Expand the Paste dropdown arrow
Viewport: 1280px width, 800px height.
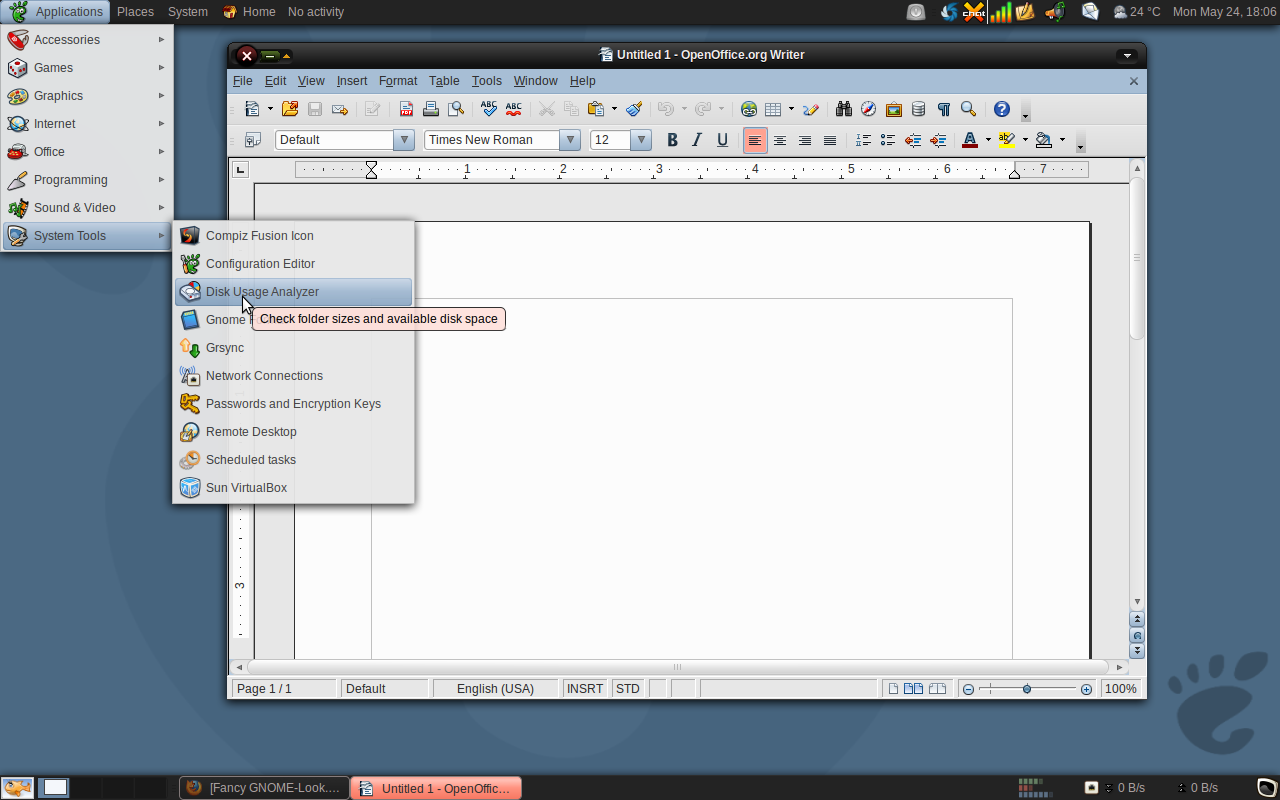tap(613, 109)
